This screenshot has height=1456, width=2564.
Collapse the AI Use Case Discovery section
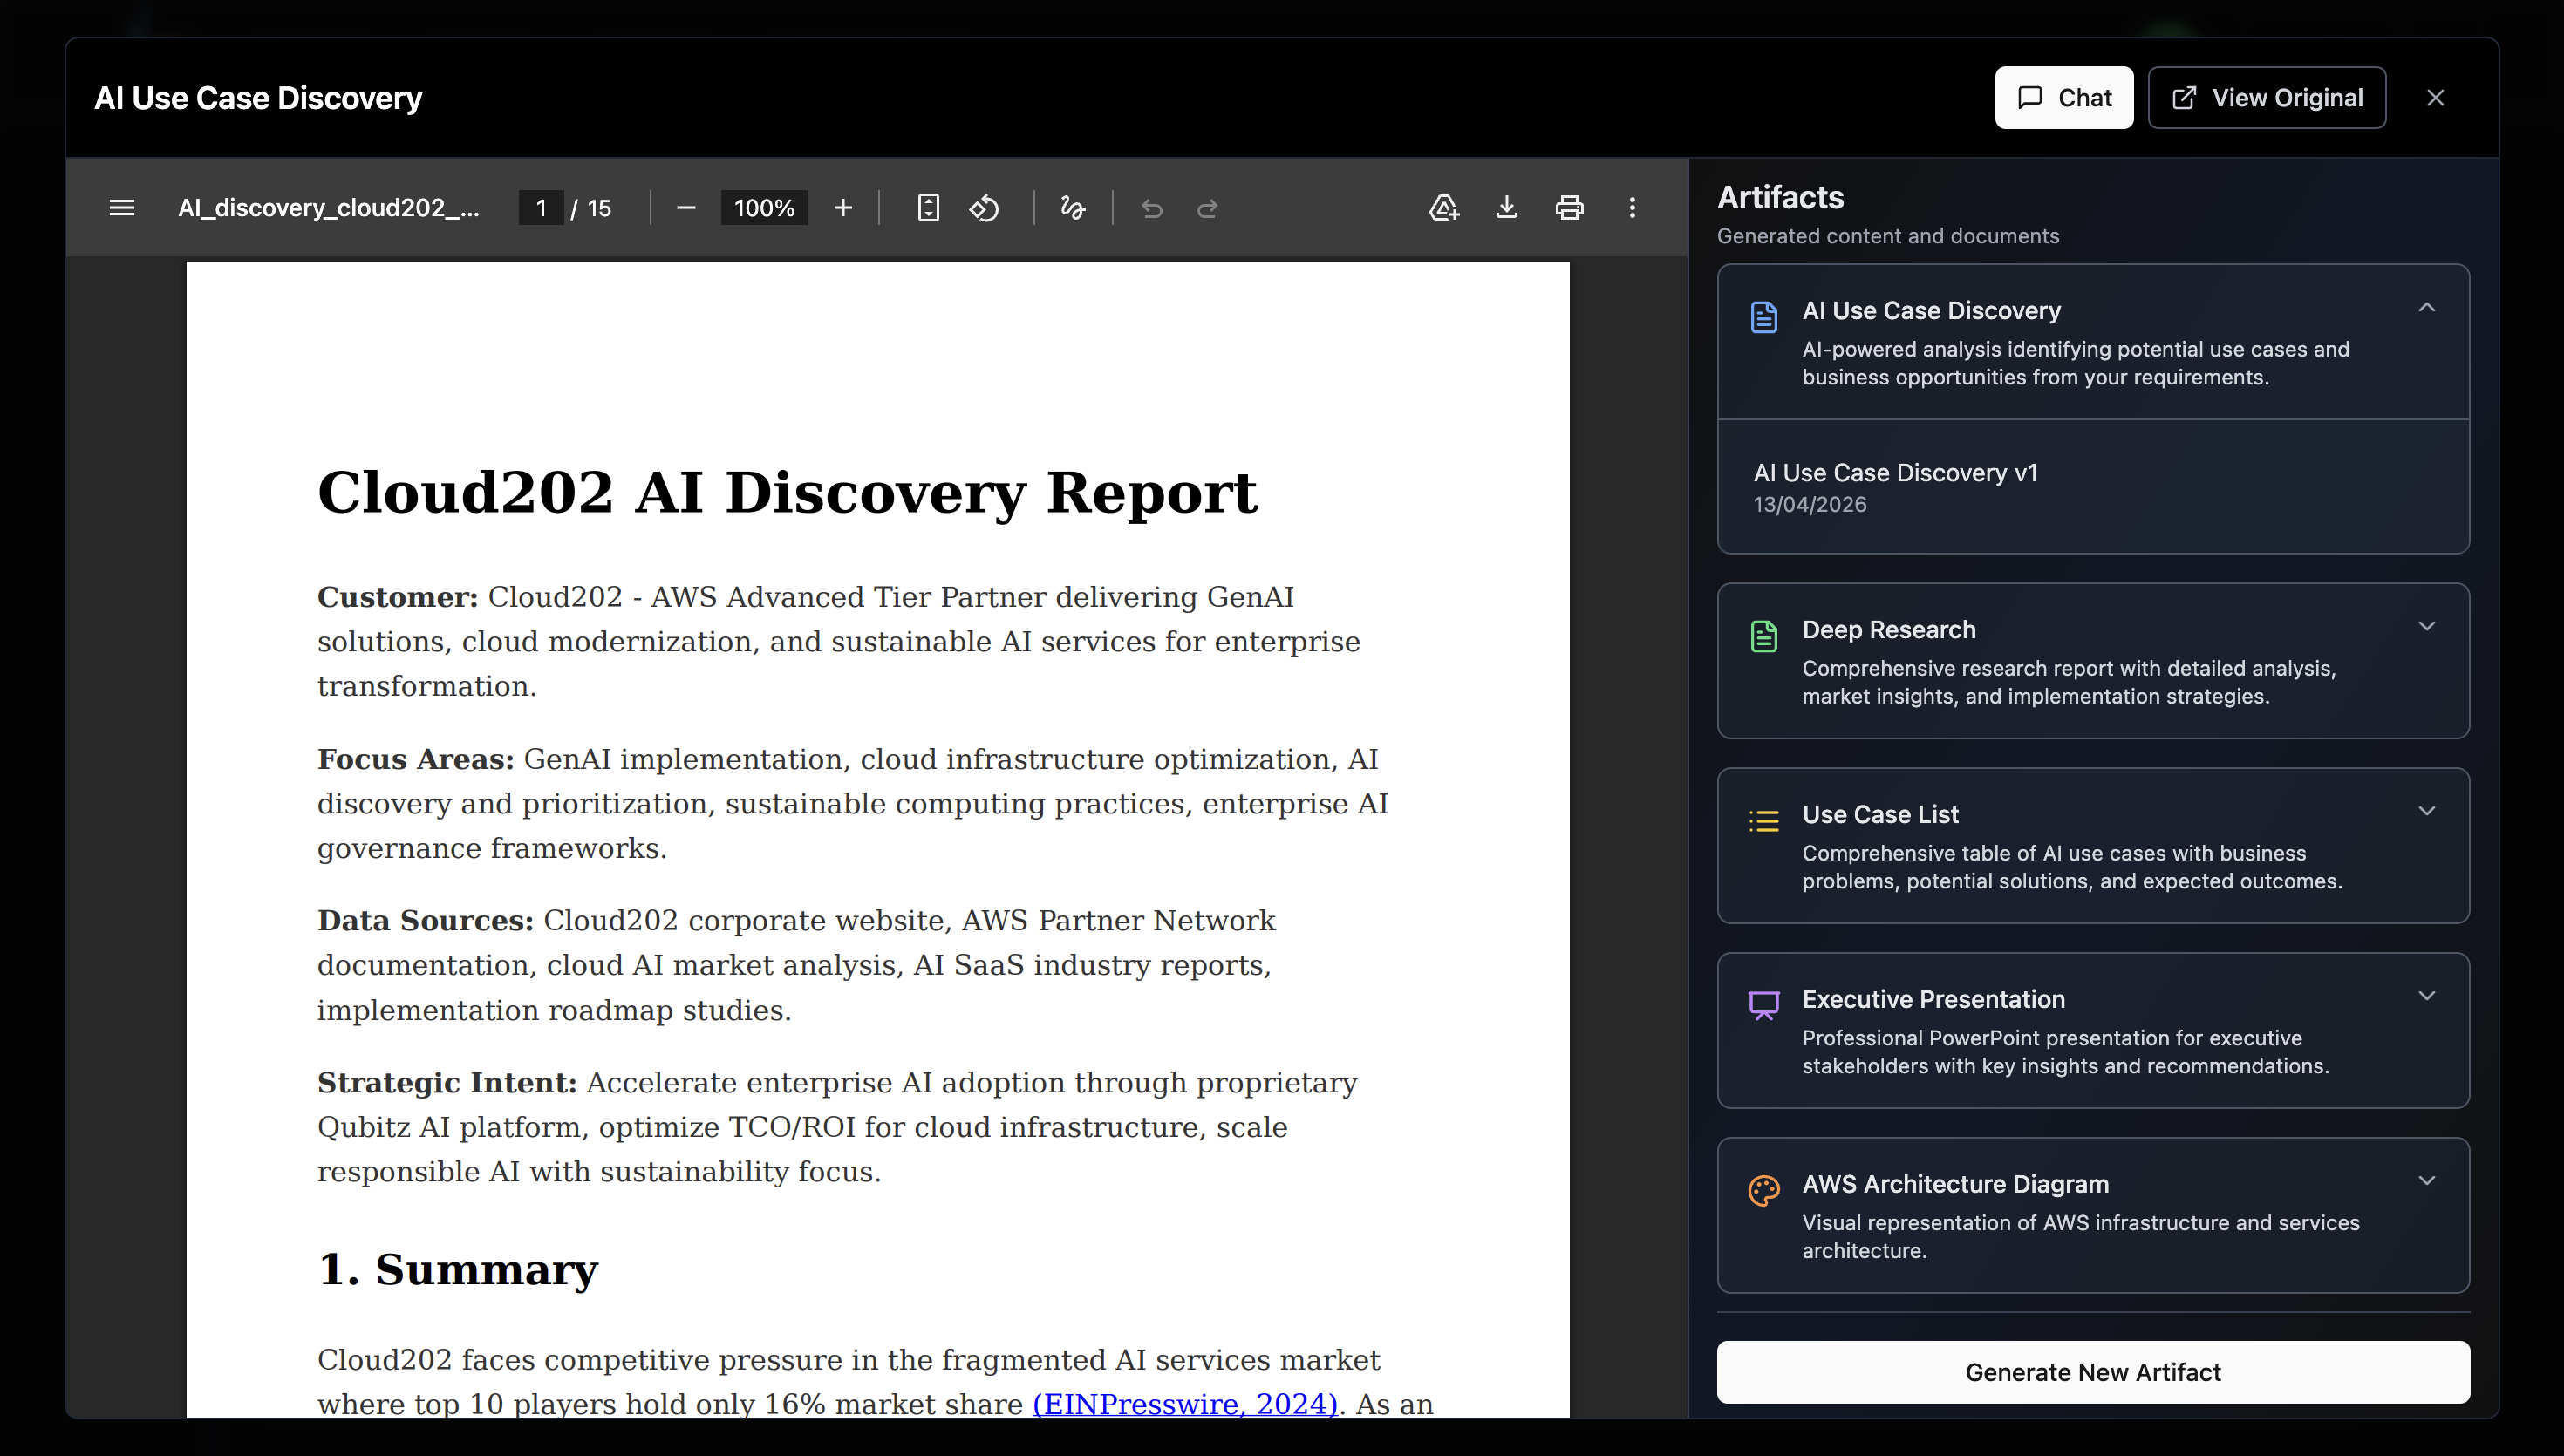[2426, 308]
